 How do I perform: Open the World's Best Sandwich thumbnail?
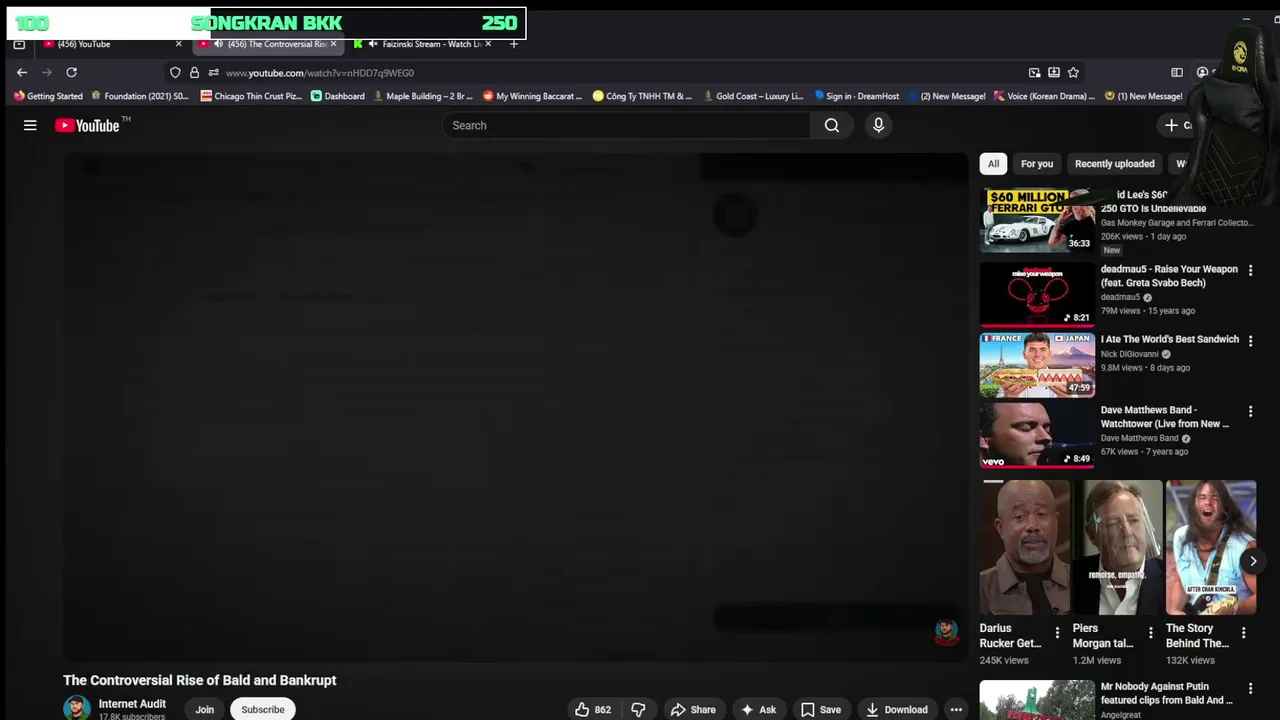click(x=1037, y=365)
